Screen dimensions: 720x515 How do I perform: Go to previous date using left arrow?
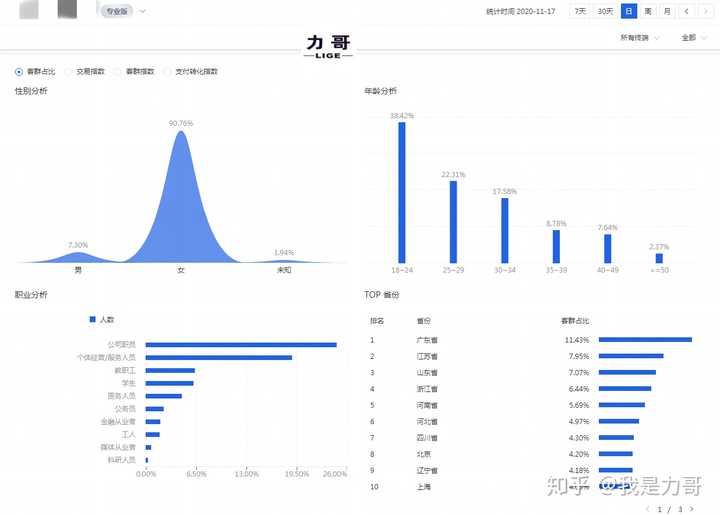coord(687,11)
